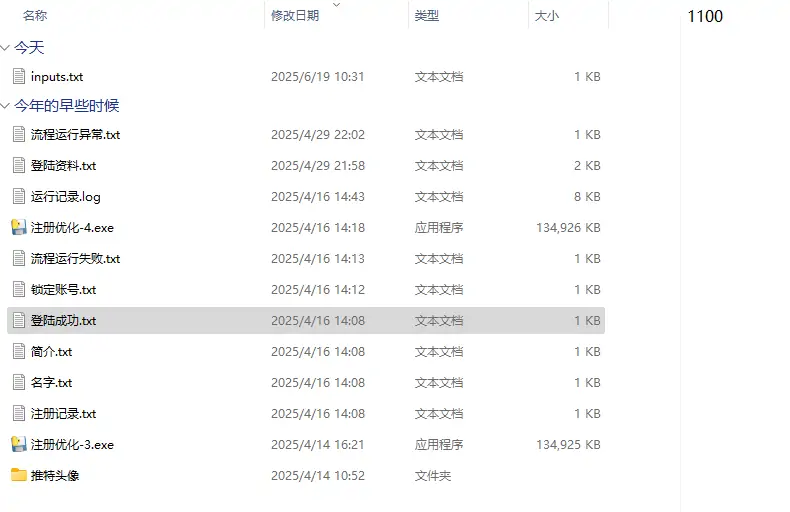Screen dimensions: 790x512
Task: Click 文本文档 type for 运行记录.log
Action: [439, 197]
